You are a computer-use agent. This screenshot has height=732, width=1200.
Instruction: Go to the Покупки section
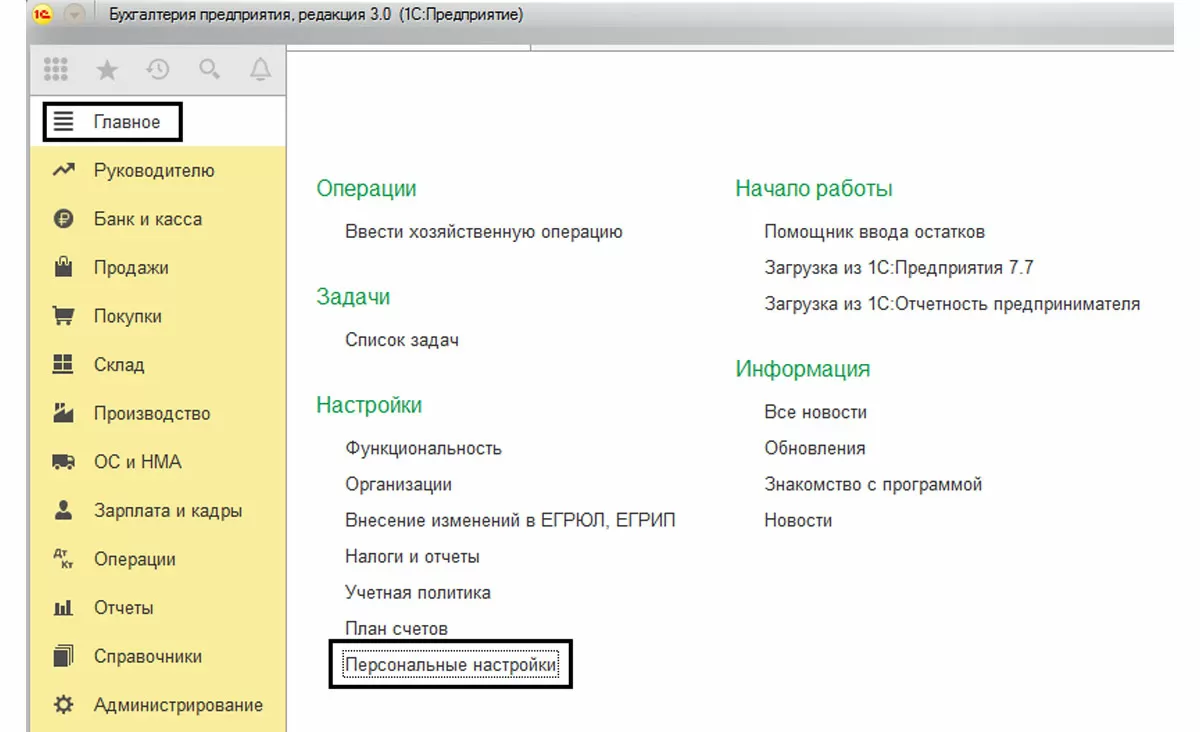tap(128, 316)
